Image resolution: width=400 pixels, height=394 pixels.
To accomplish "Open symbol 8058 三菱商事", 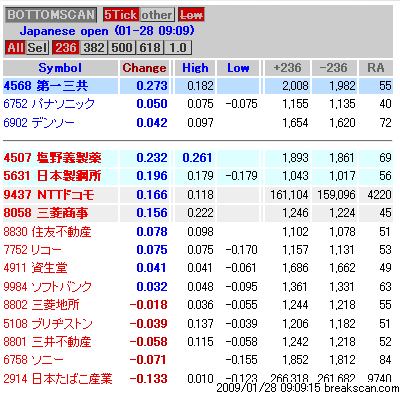I will 46,213.
